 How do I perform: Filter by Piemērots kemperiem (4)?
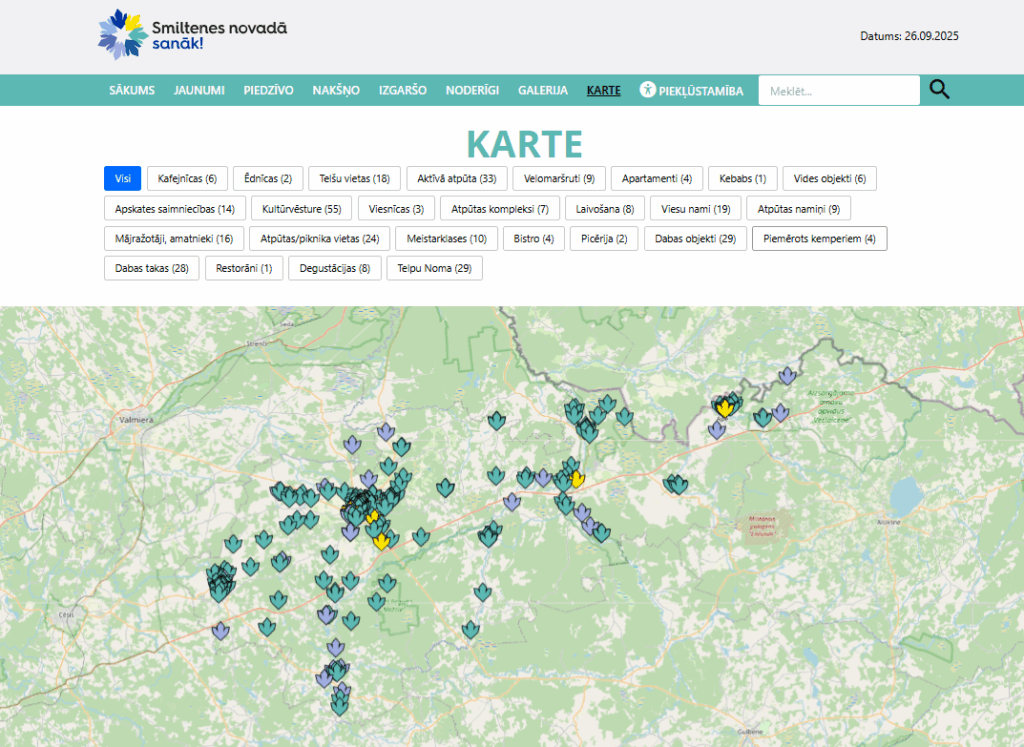(x=819, y=239)
